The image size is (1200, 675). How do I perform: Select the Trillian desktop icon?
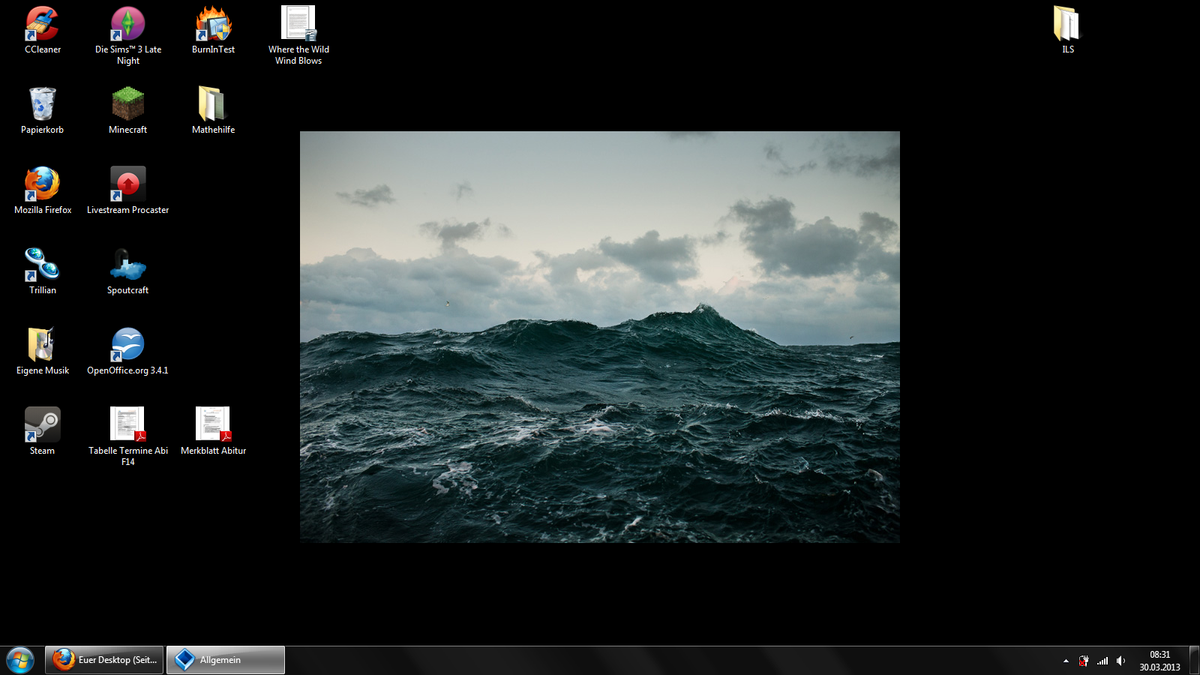[x=42, y=264]
